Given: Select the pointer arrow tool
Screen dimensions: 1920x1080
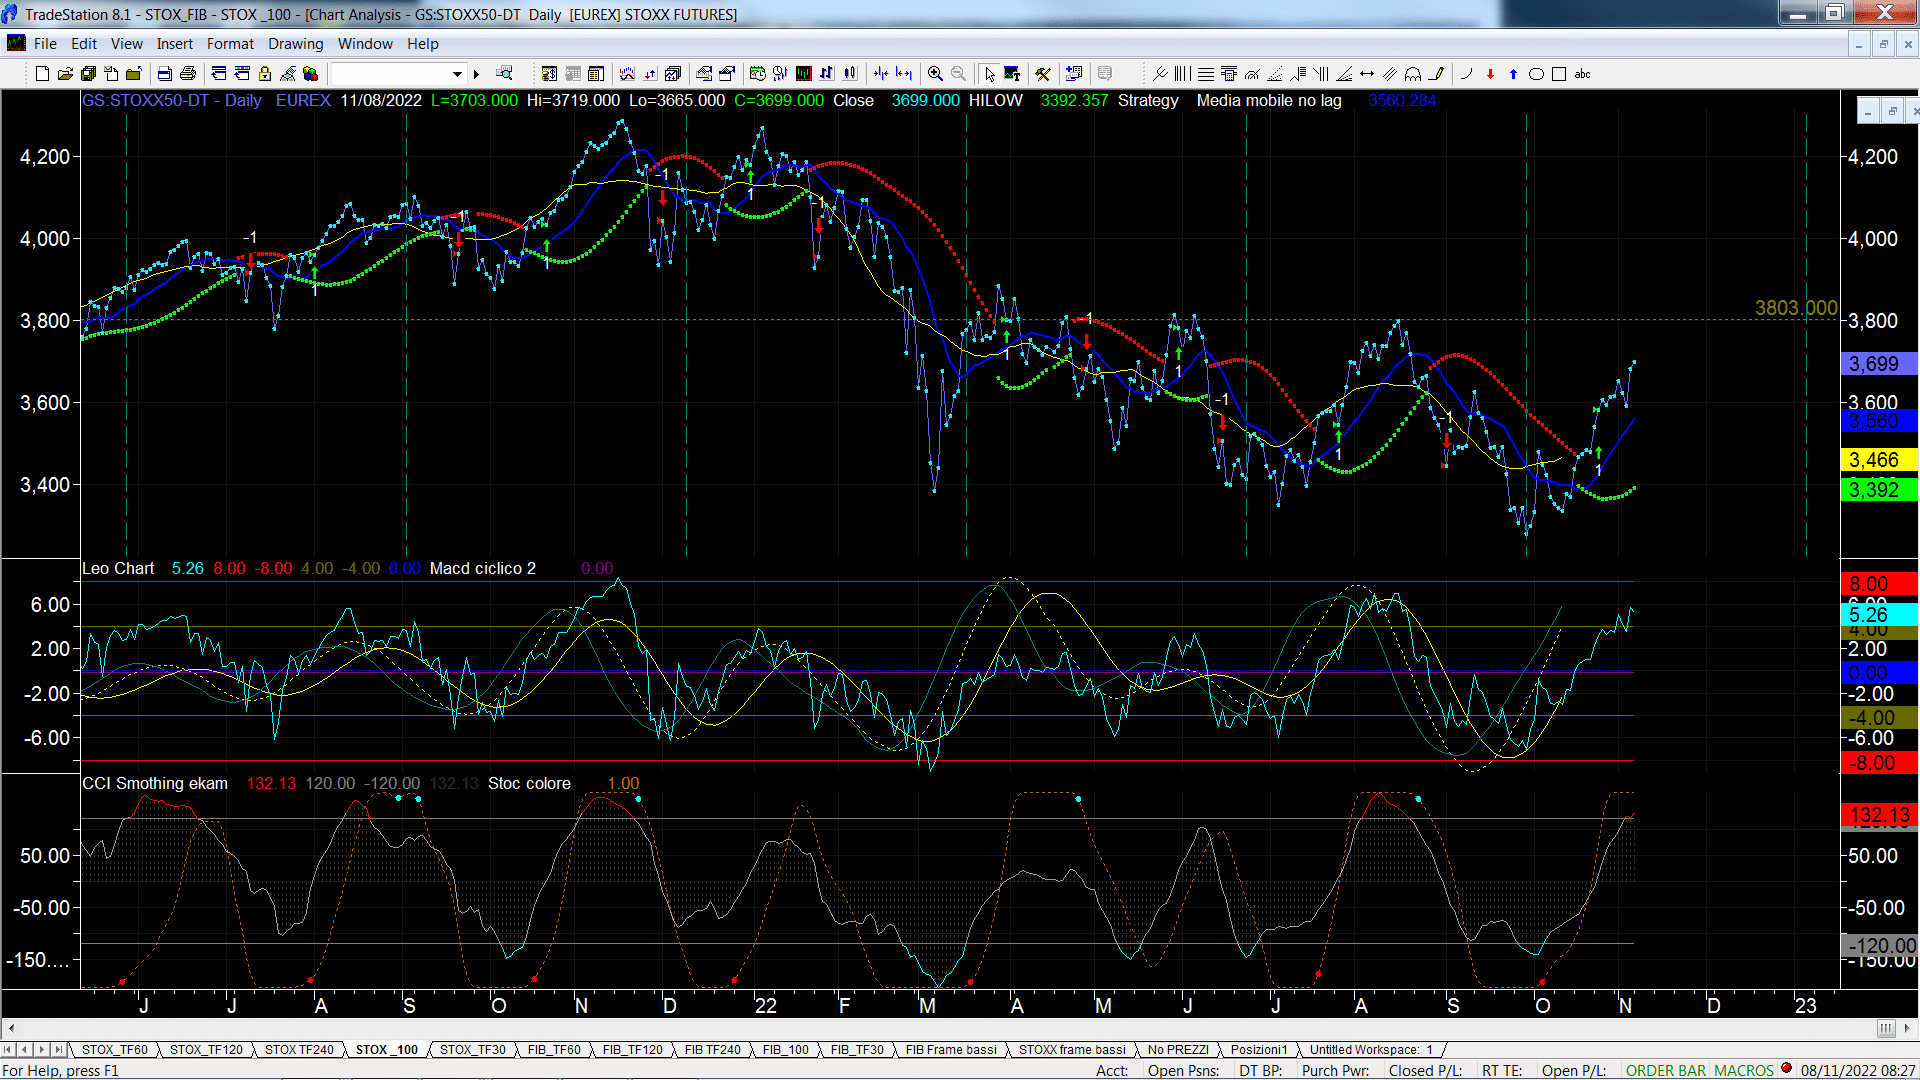Looking at the screenshot, I should [989, 74].
